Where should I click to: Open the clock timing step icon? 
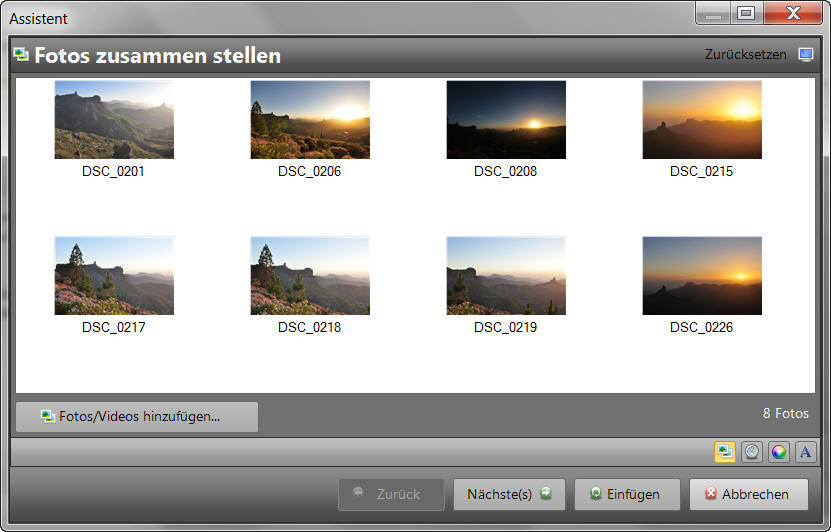coord(752,452)
